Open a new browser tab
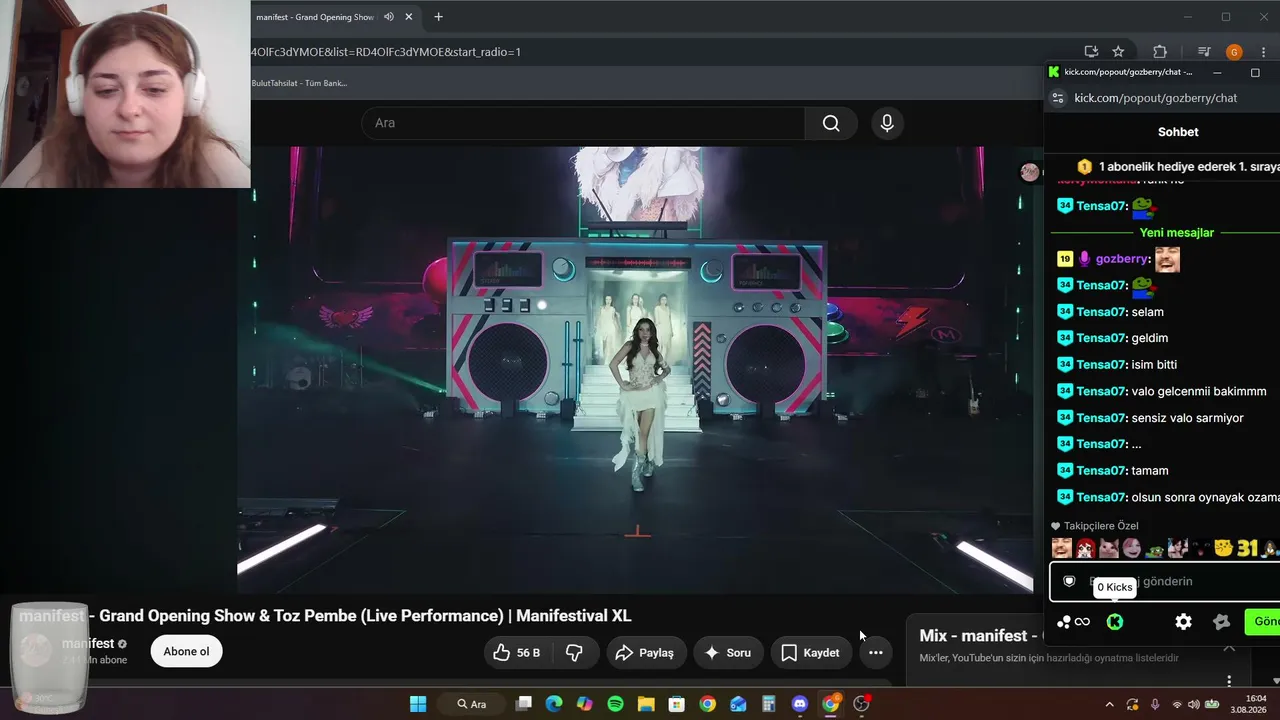Screen dimensions: 1280x720 coord(438,17)
